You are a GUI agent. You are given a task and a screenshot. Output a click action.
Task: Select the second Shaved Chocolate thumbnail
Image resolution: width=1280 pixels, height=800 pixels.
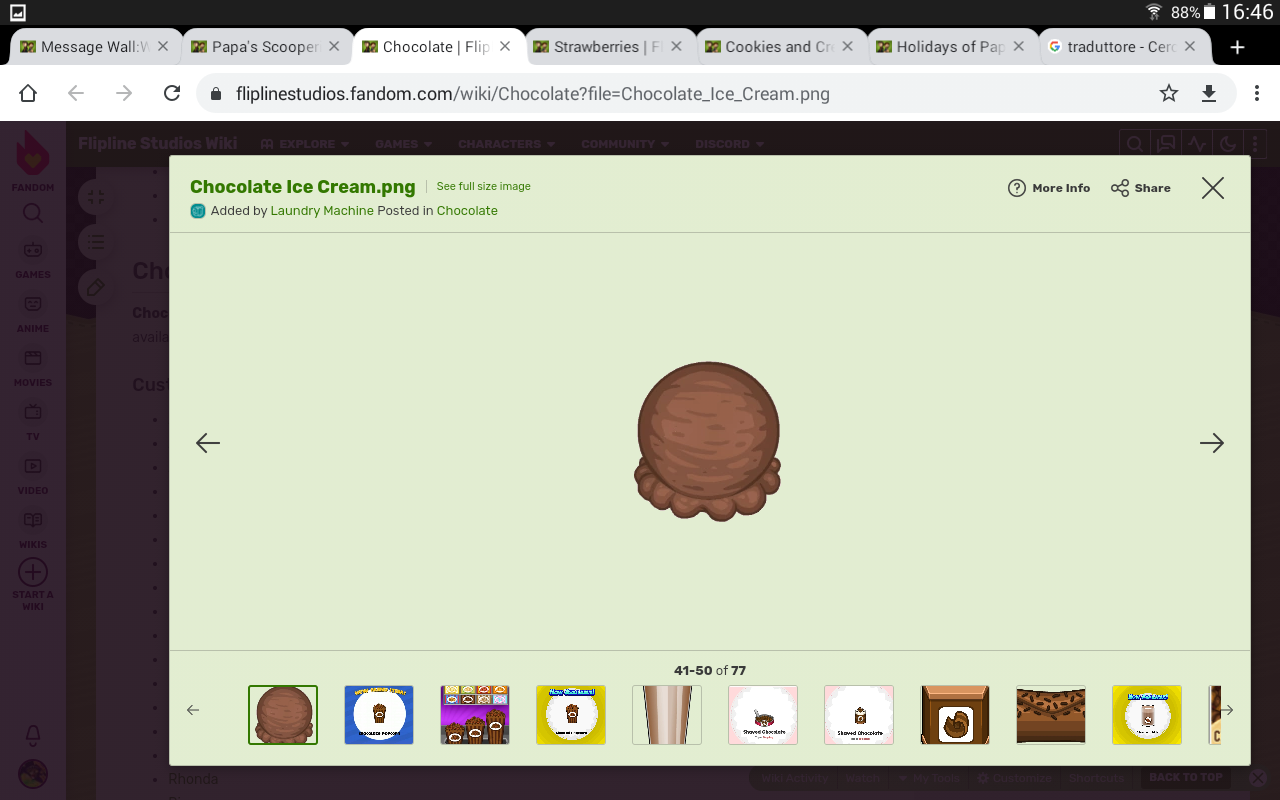(x=859, y=715)
